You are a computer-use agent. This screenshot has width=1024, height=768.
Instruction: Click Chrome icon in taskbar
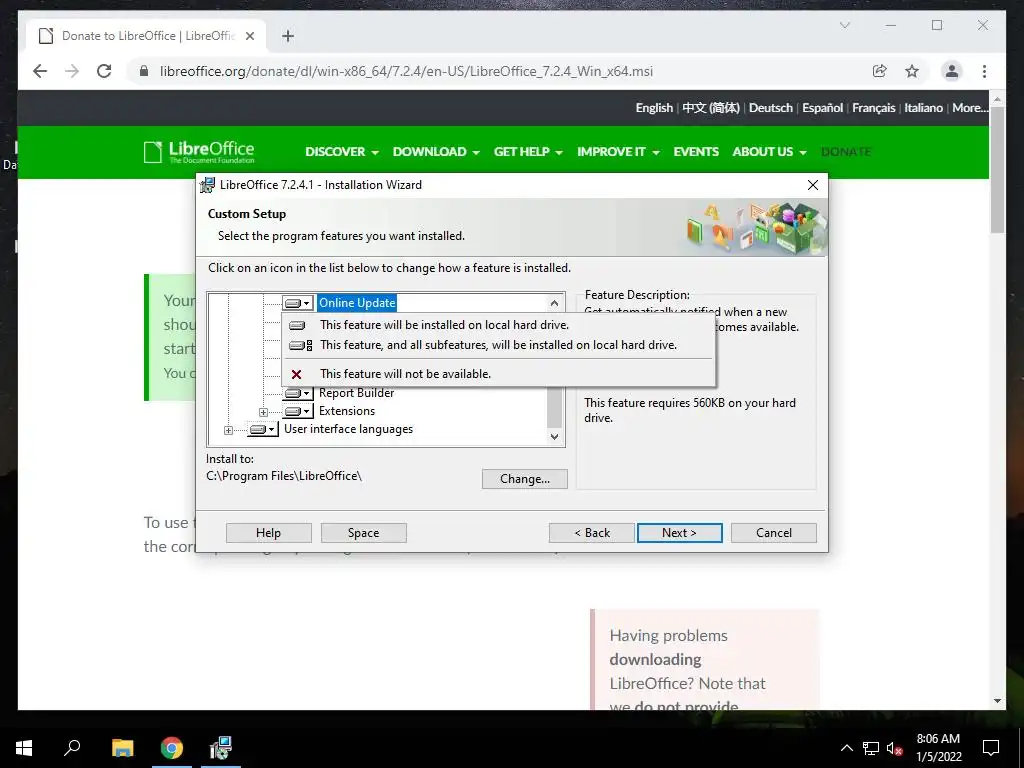(172, 748)
